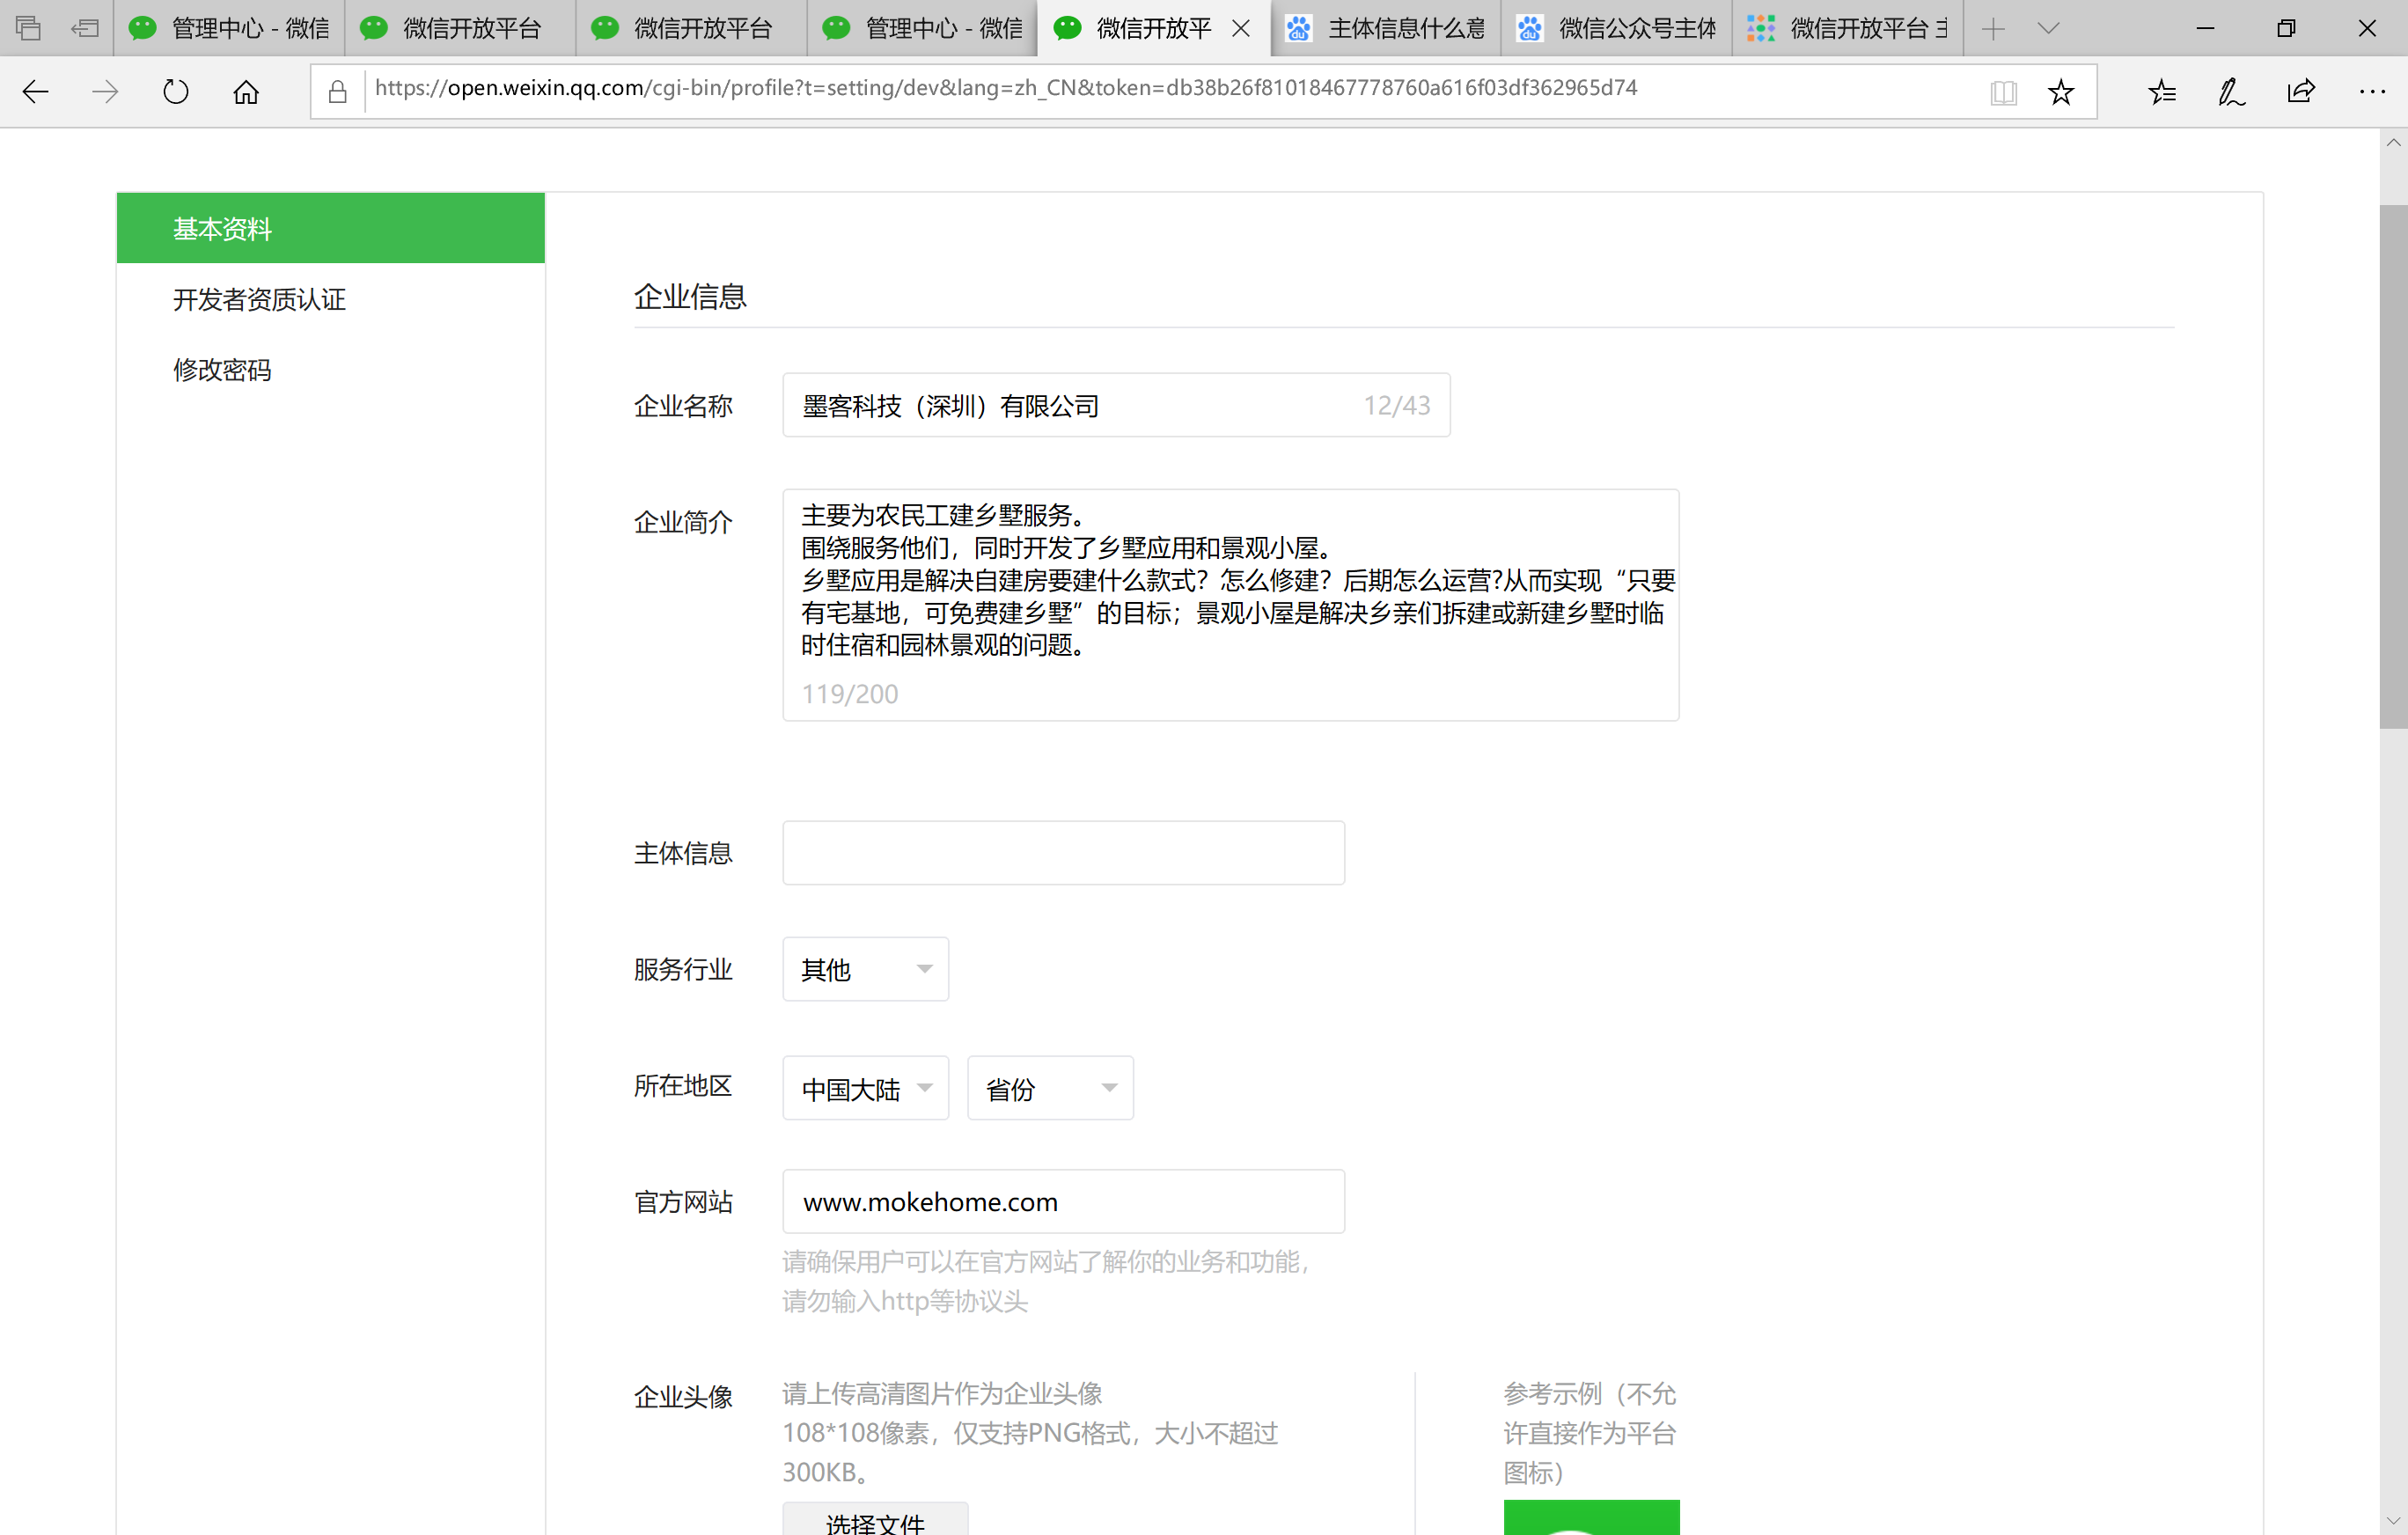Click the add notes pen icon
2408x1535 pixels.
pyautogui.click(x=2231, y=92)
